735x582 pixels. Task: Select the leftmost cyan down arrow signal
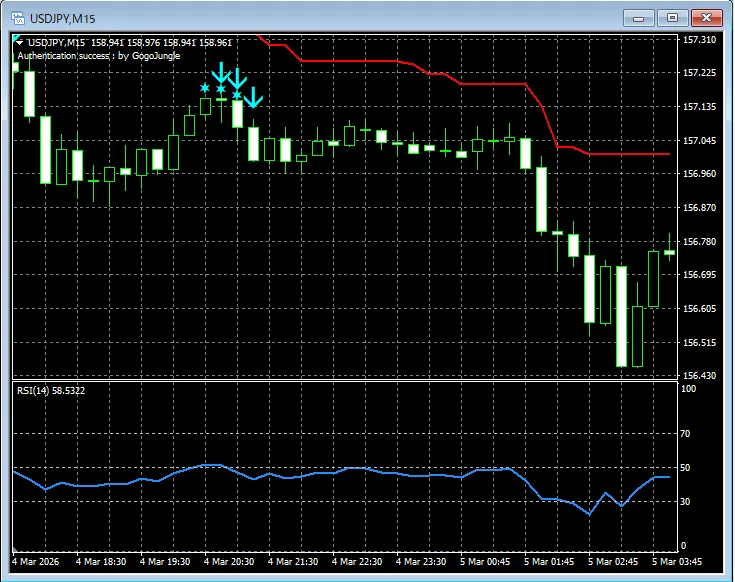221,73
